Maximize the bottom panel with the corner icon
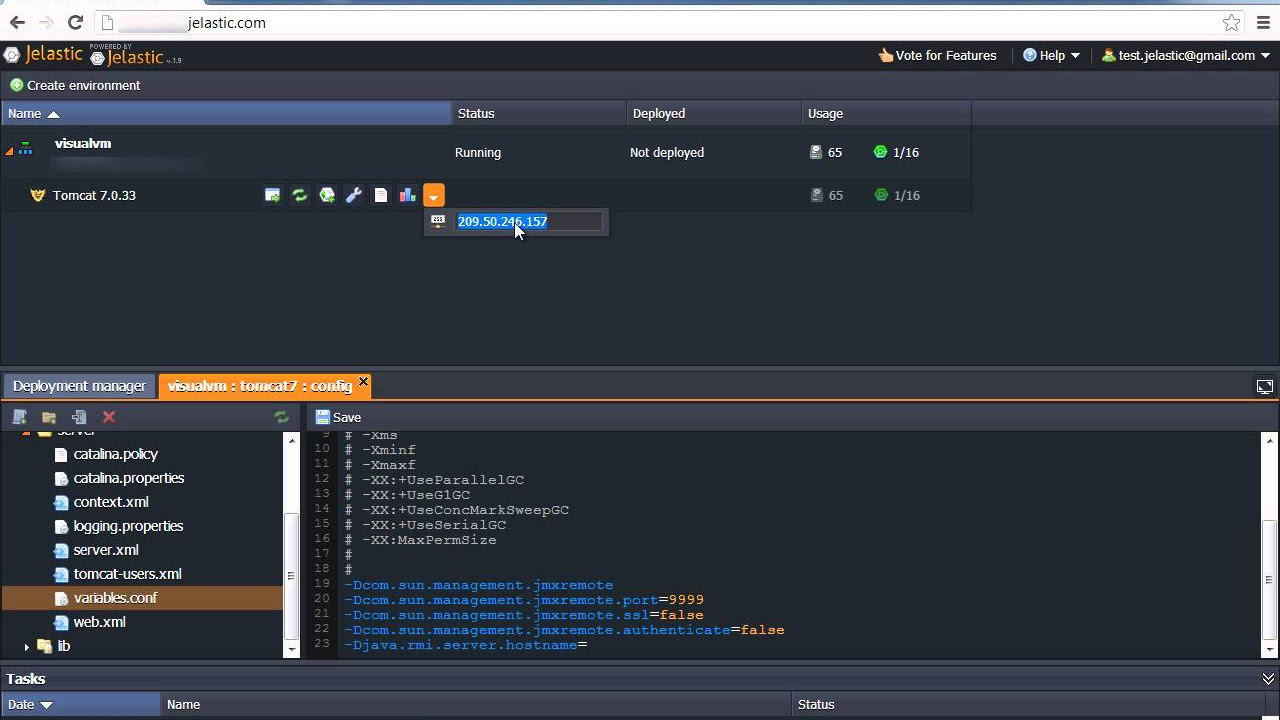The height and width of the screenshot is (720, 1280). point(1264,387)
